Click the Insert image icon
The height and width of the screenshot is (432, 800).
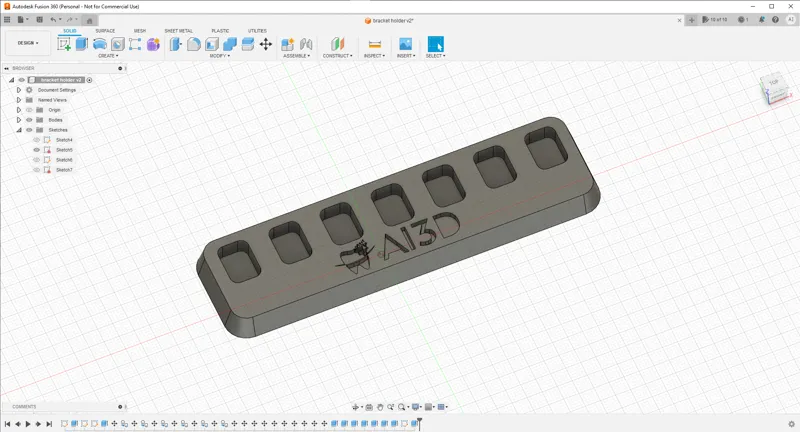tap(406, 44)
